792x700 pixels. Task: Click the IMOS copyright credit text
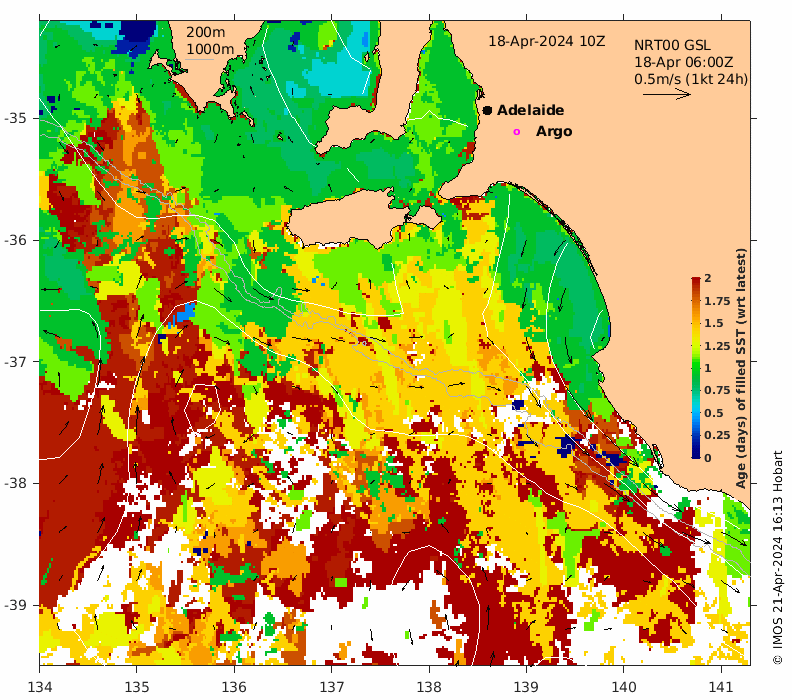(x=777, y=557)
